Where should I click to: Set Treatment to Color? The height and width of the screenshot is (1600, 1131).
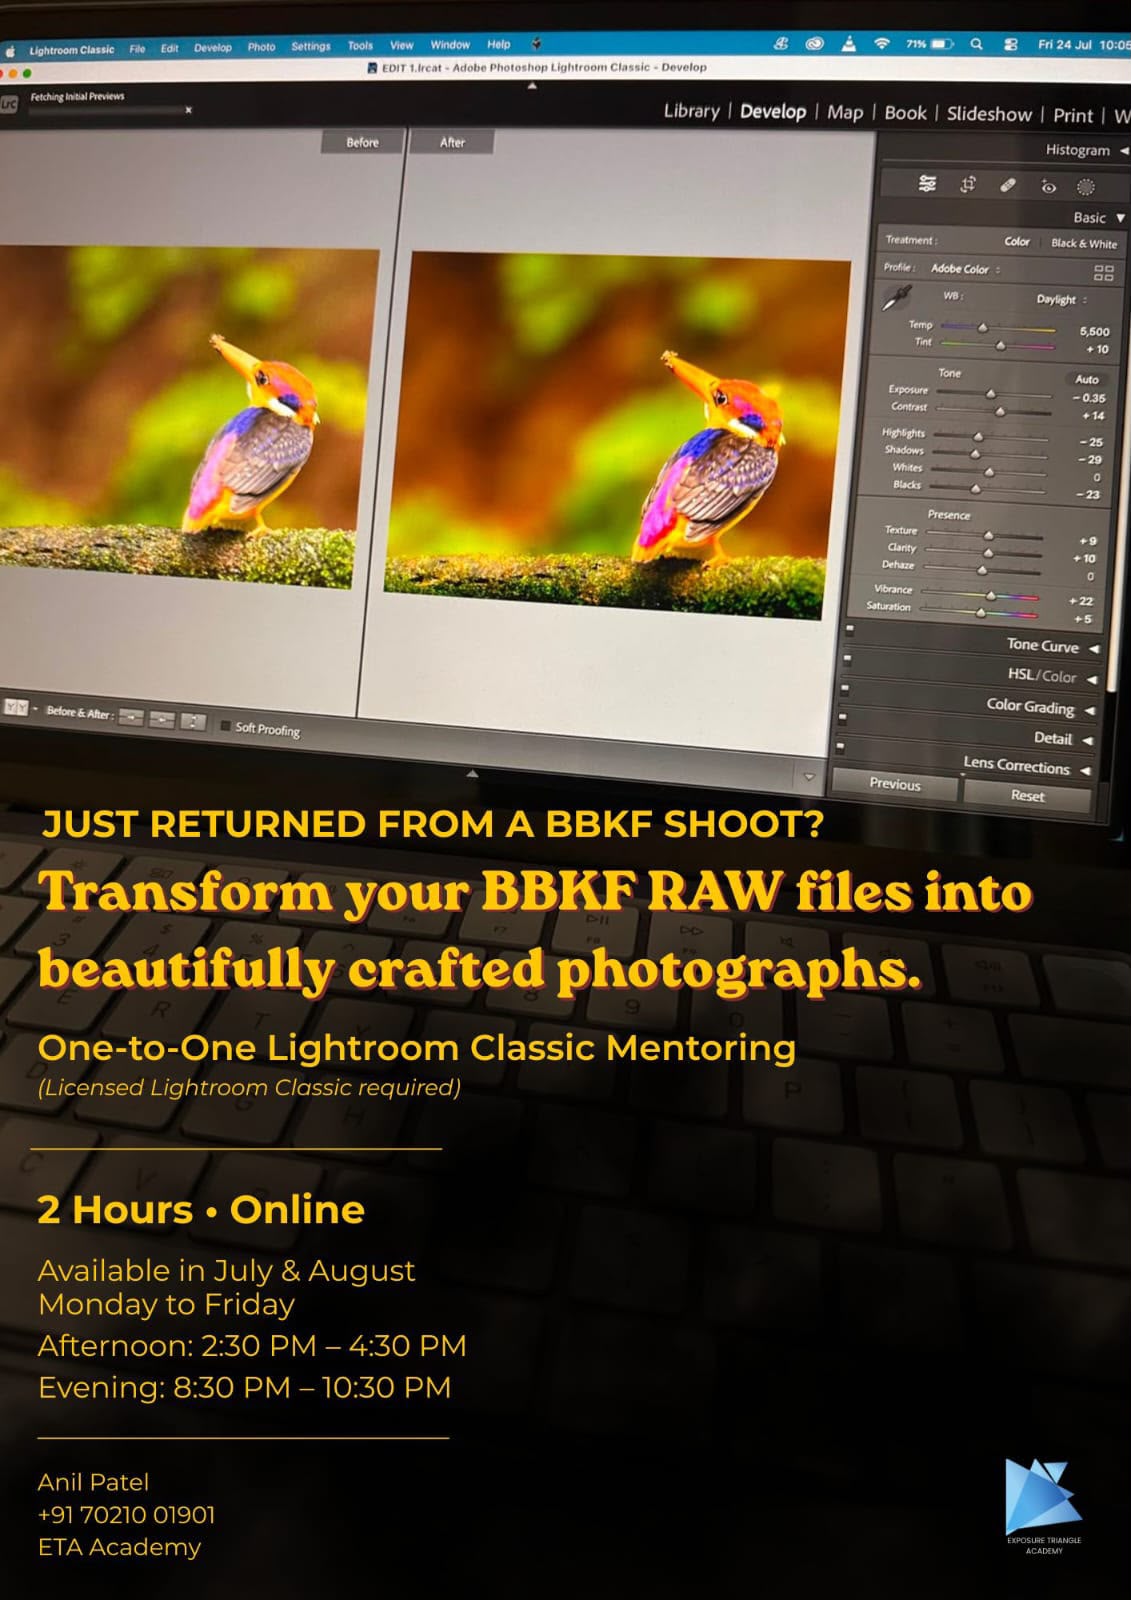coord(1017,242)
